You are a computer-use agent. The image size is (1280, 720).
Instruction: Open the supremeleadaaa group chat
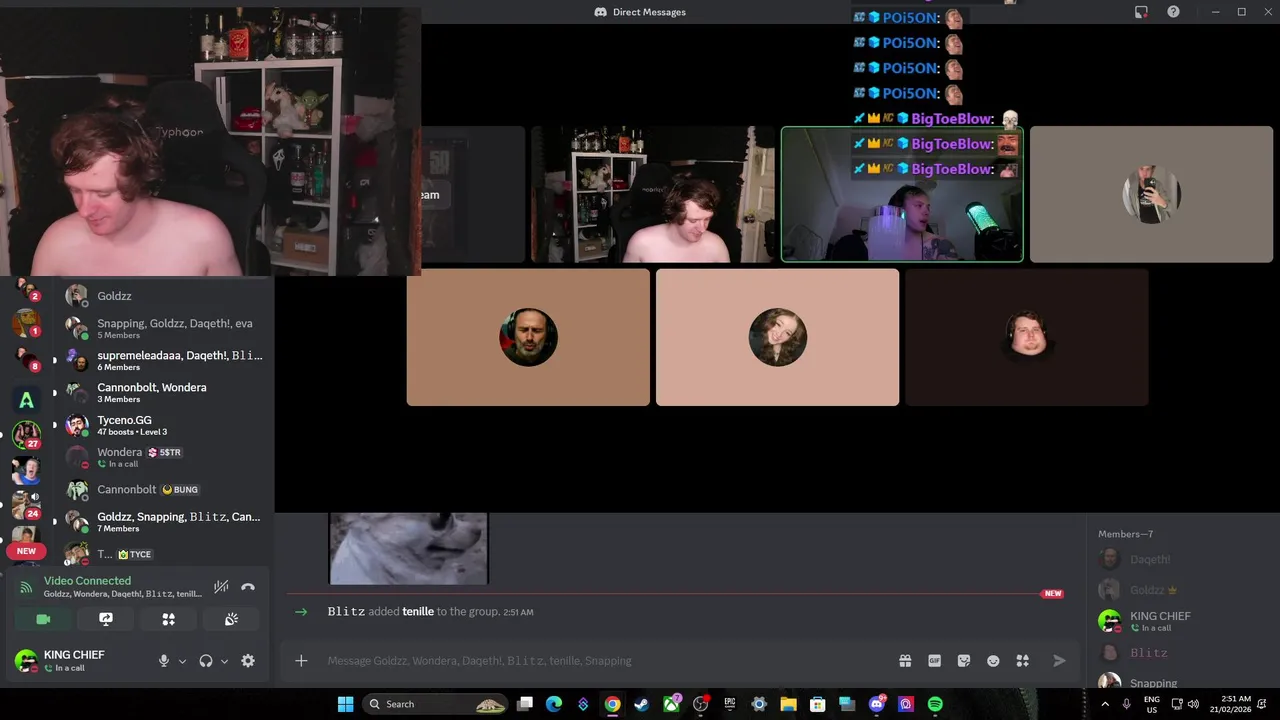[165, 360]
